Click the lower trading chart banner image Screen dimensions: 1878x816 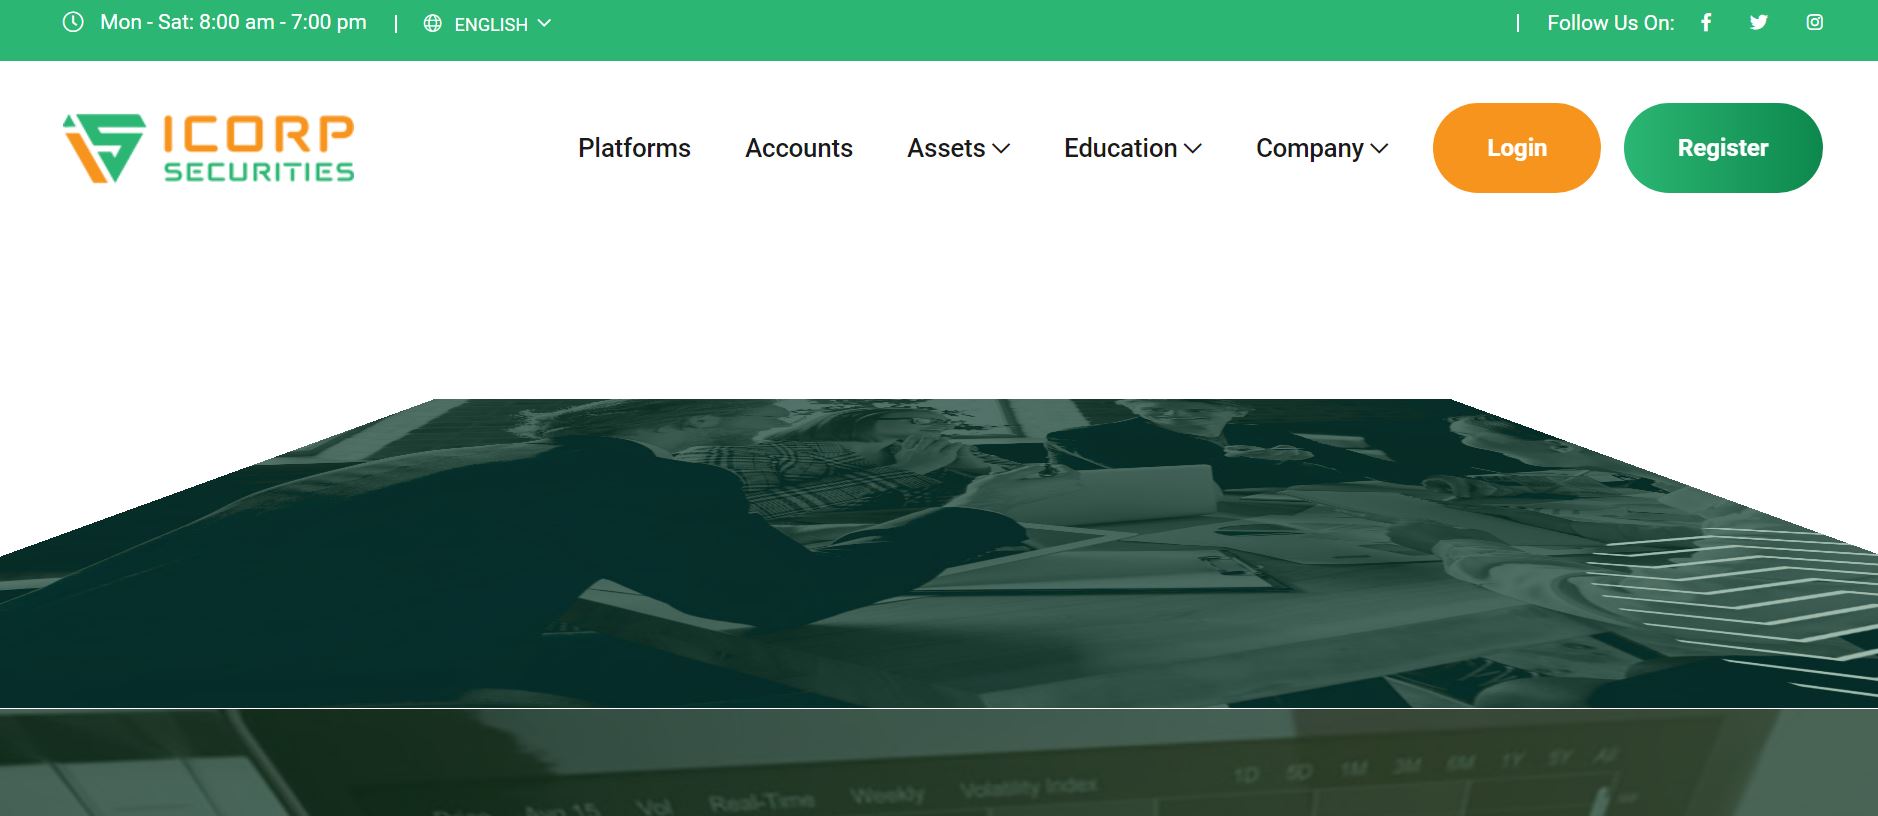938,765
